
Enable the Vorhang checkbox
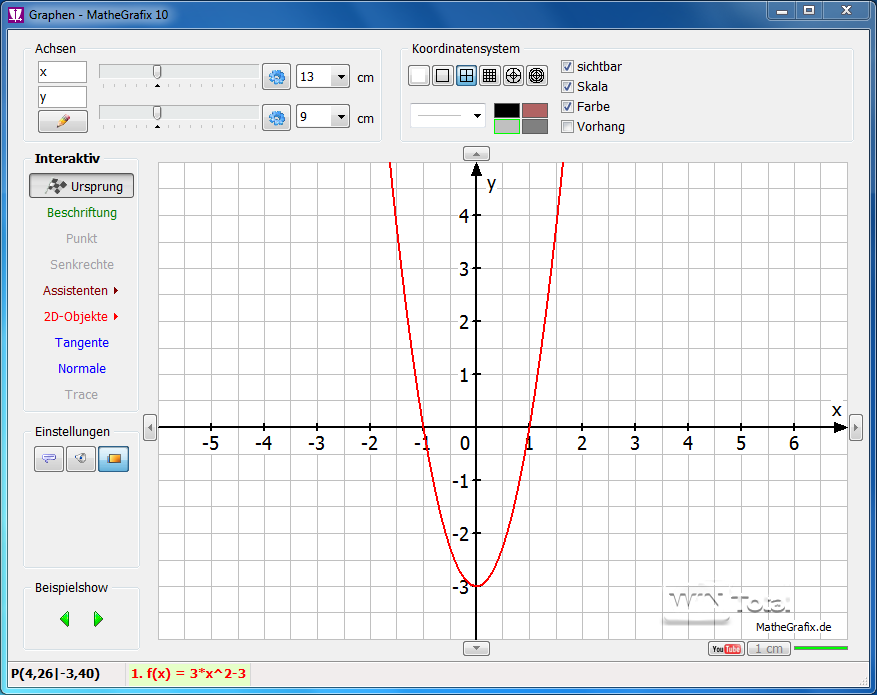pos(568,127)
